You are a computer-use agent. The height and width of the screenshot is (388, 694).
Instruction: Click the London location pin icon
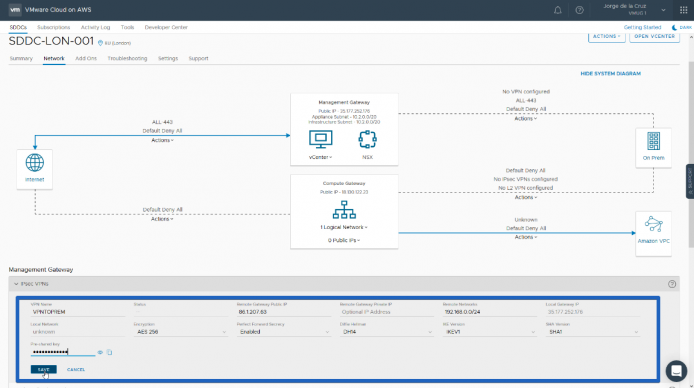[x=100, y=43]
